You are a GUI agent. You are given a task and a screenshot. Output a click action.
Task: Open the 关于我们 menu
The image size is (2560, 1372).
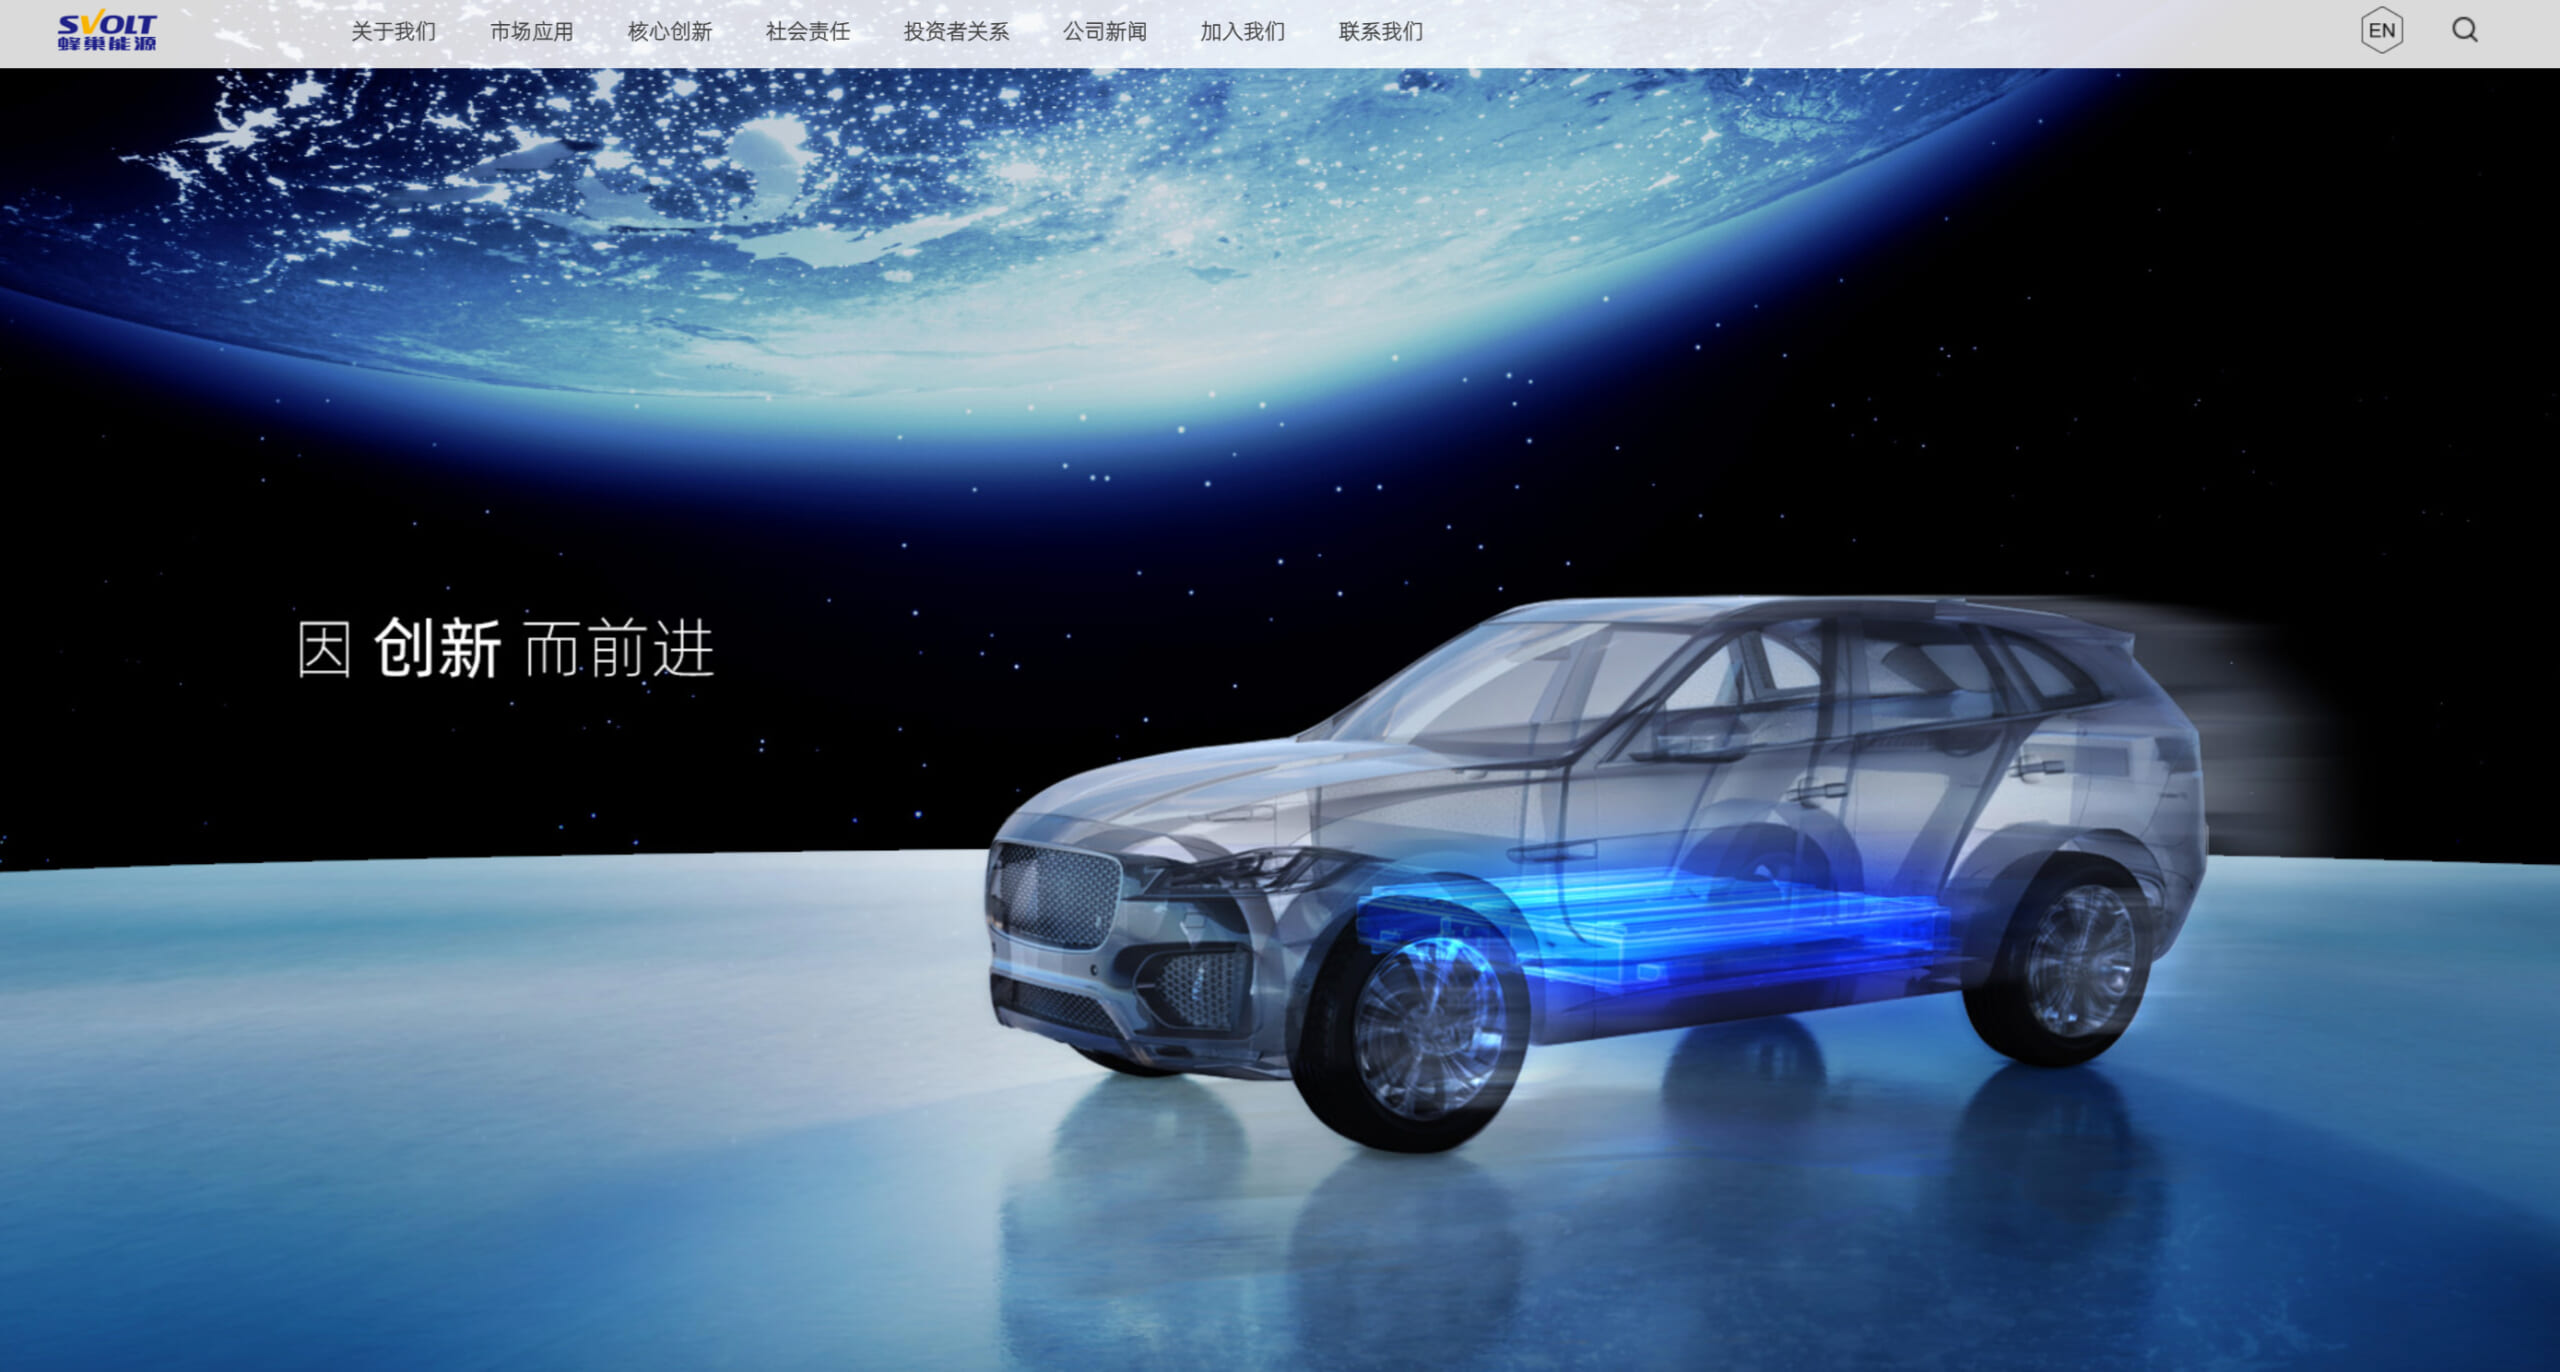click(394, 32)
